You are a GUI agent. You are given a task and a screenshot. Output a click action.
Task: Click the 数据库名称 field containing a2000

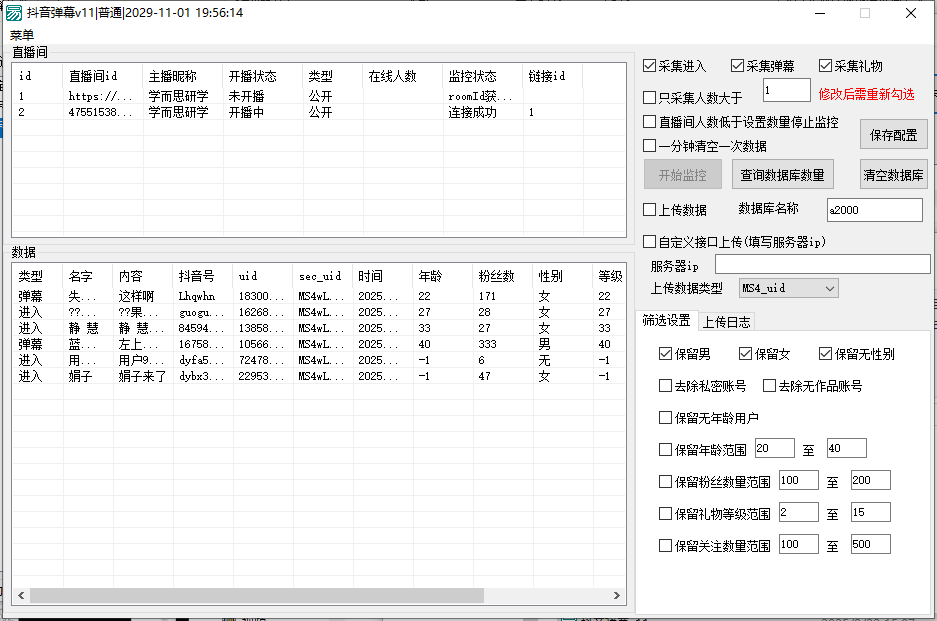pos(874,210)
